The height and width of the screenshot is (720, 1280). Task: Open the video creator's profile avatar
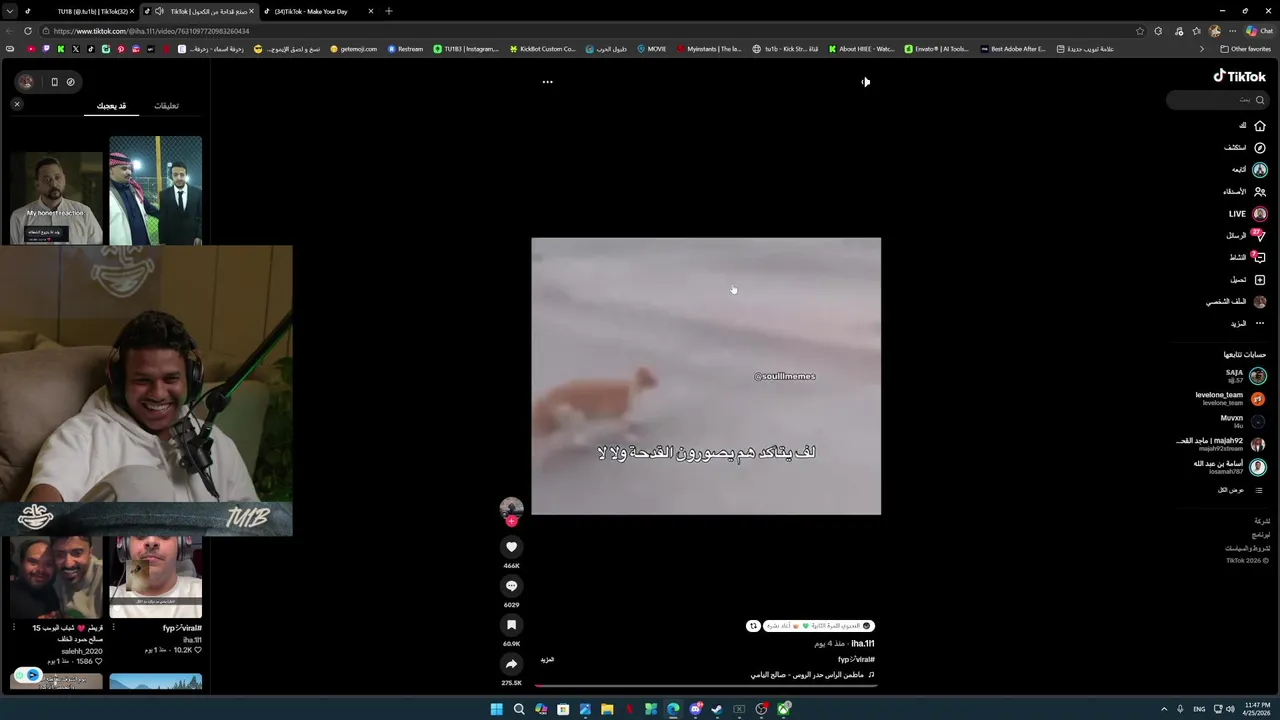pyautogui.click(x=511, y=508)
